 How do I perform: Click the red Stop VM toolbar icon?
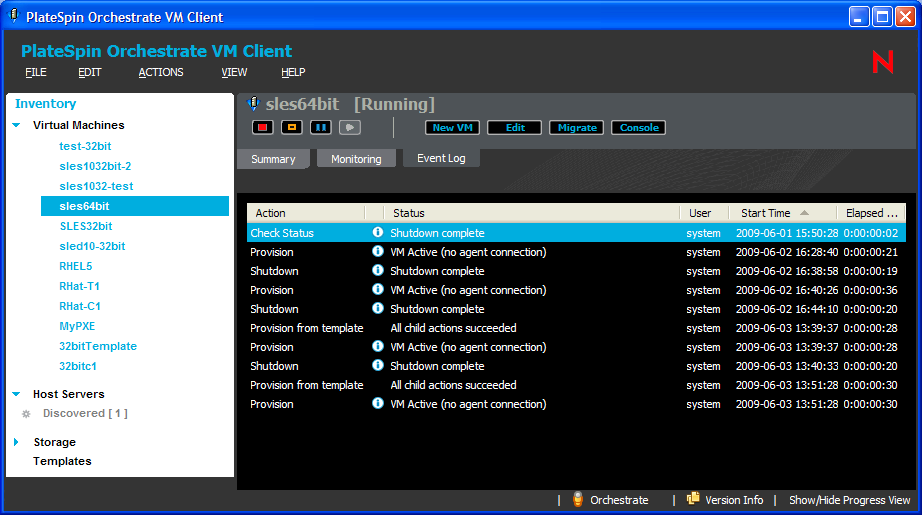pos(262,128)
